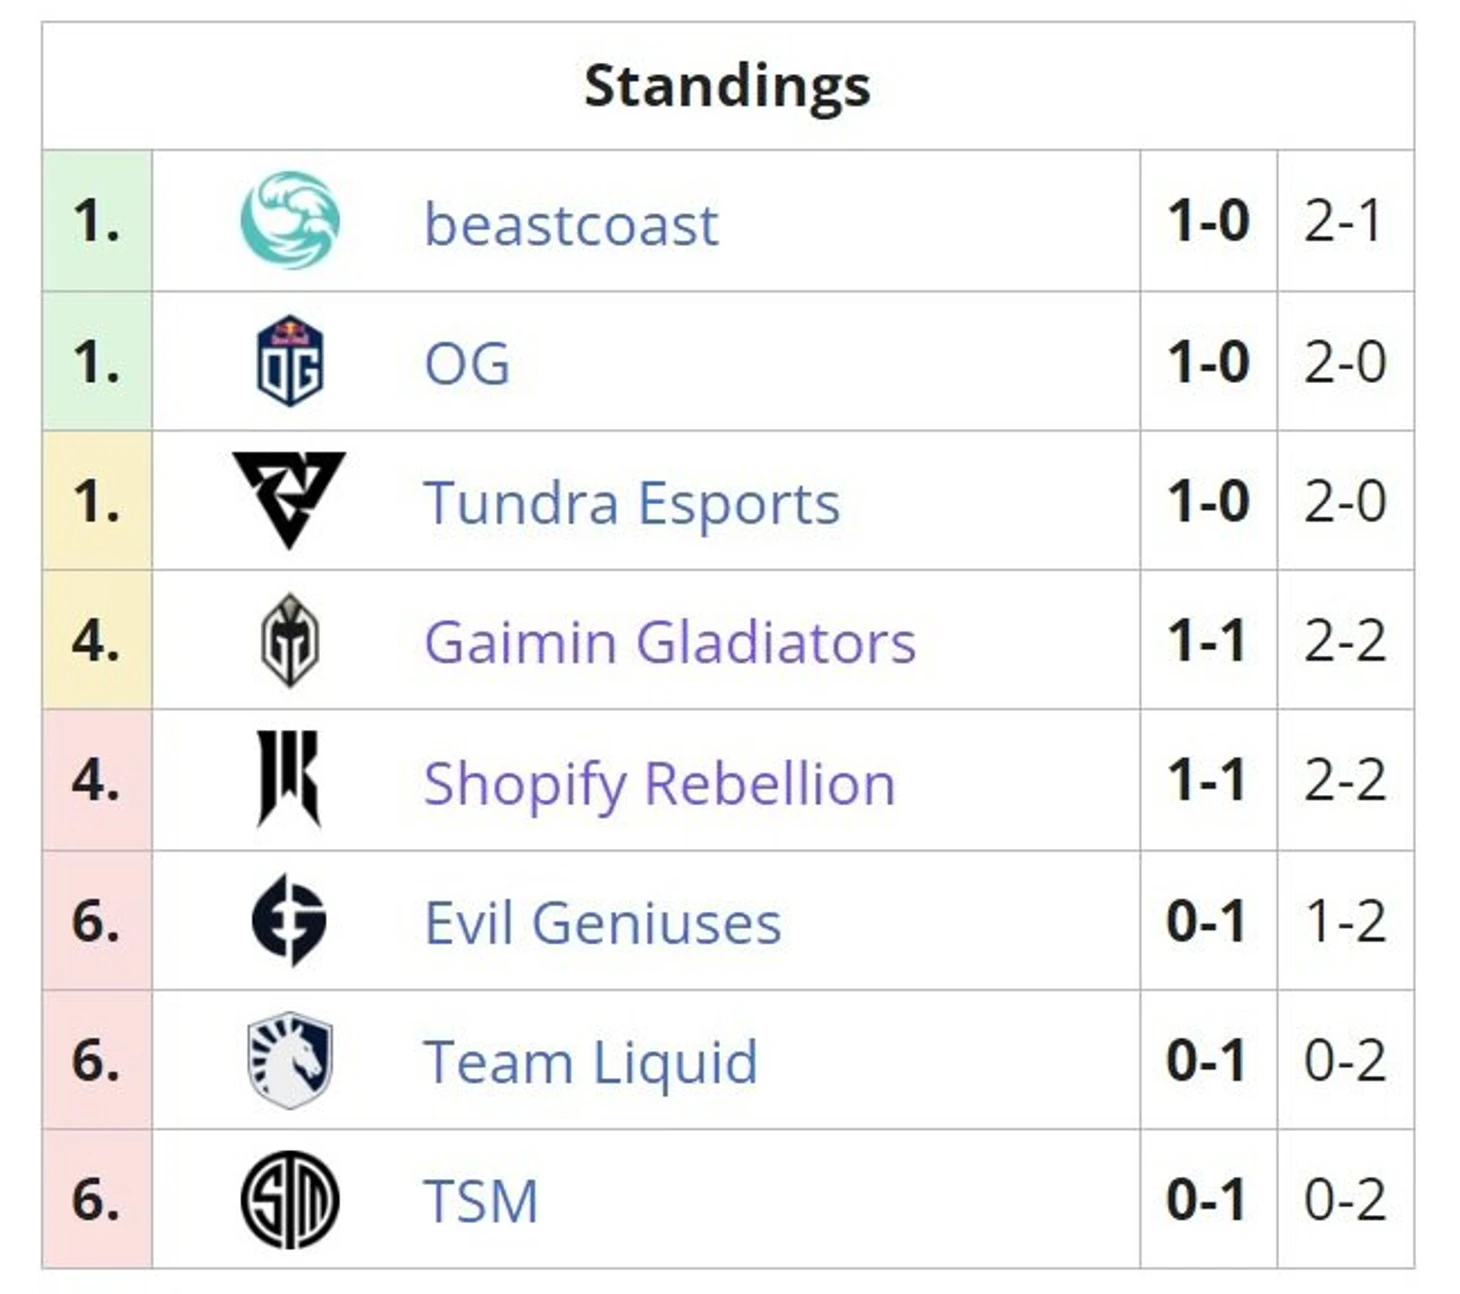This screenshot has width=1460, height=1294.
Task: Open the OG team page link
Action: (467, 363)
